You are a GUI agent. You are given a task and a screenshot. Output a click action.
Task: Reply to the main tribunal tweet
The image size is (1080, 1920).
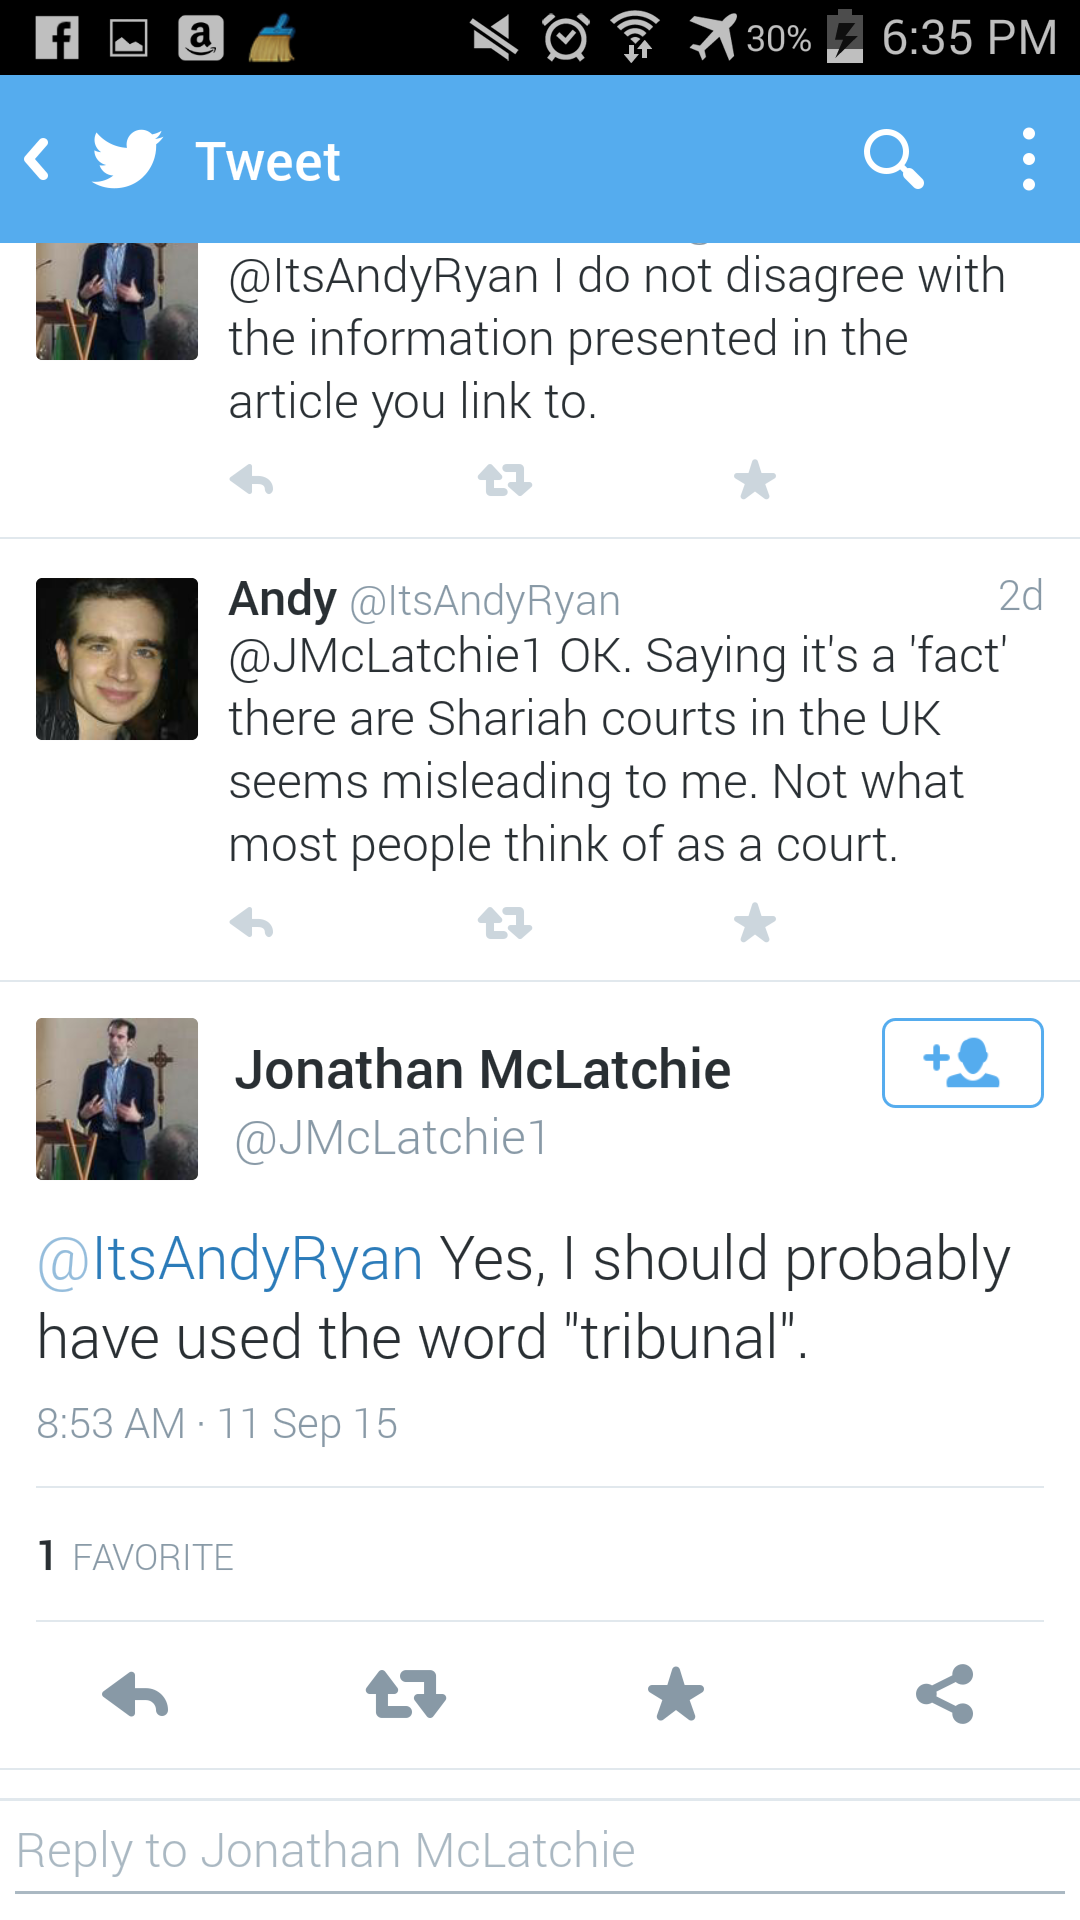[136, 1694]
